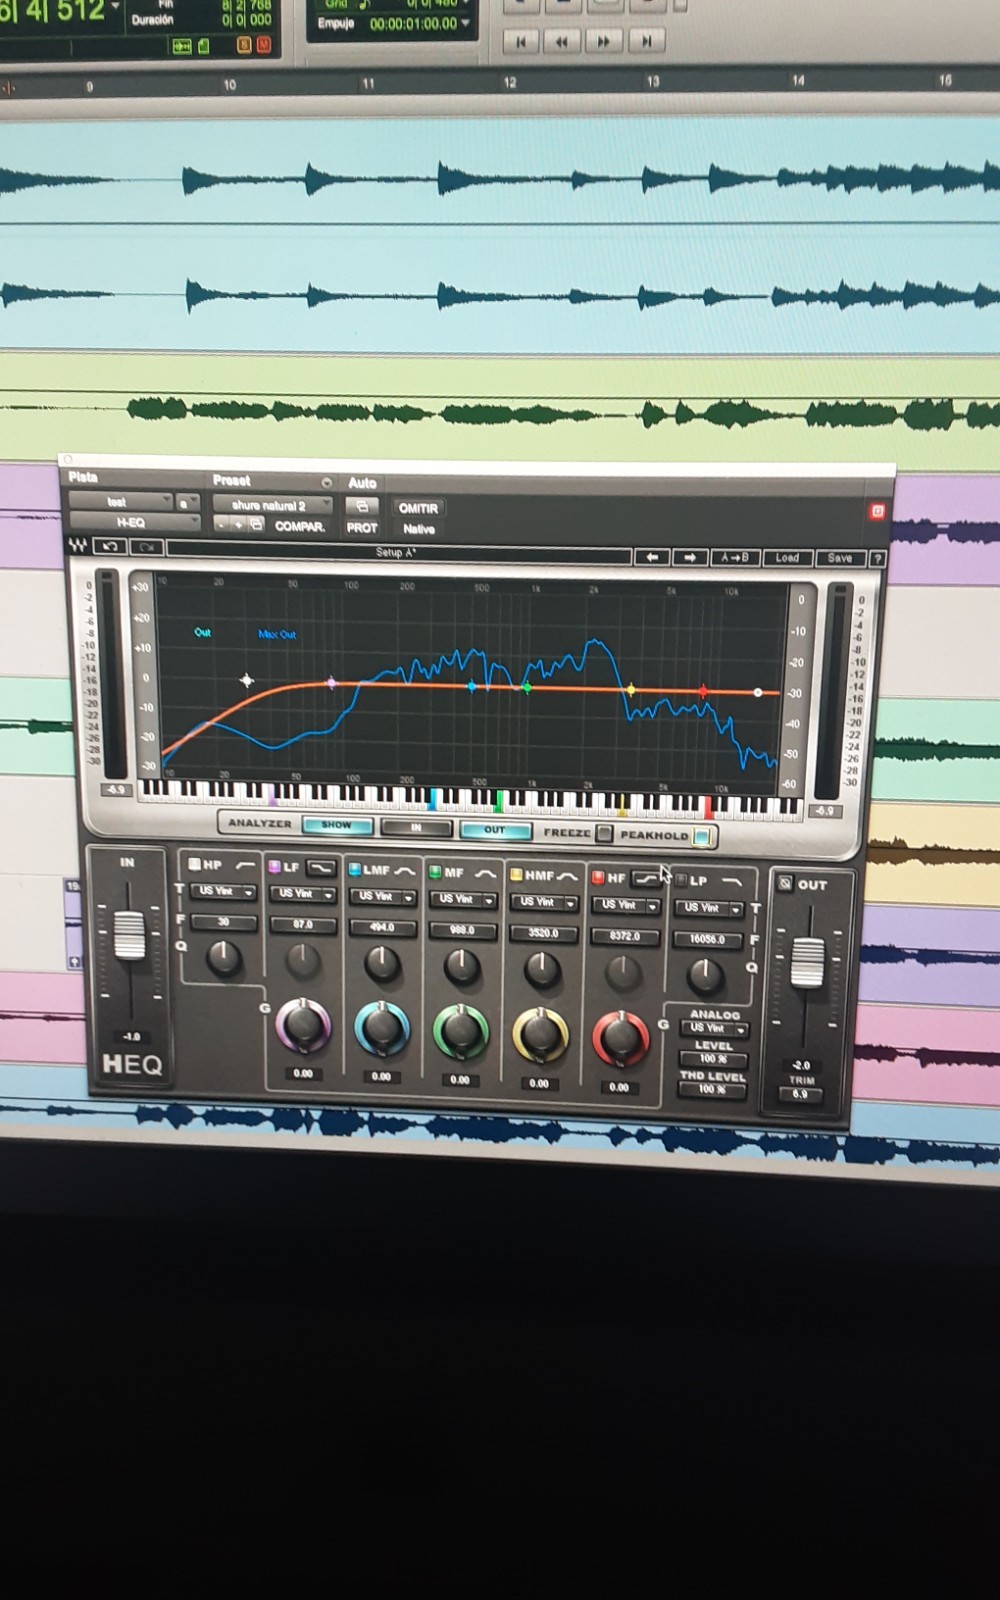
Task: Toggle the HP band enable square
Action: tap(194, 864)
